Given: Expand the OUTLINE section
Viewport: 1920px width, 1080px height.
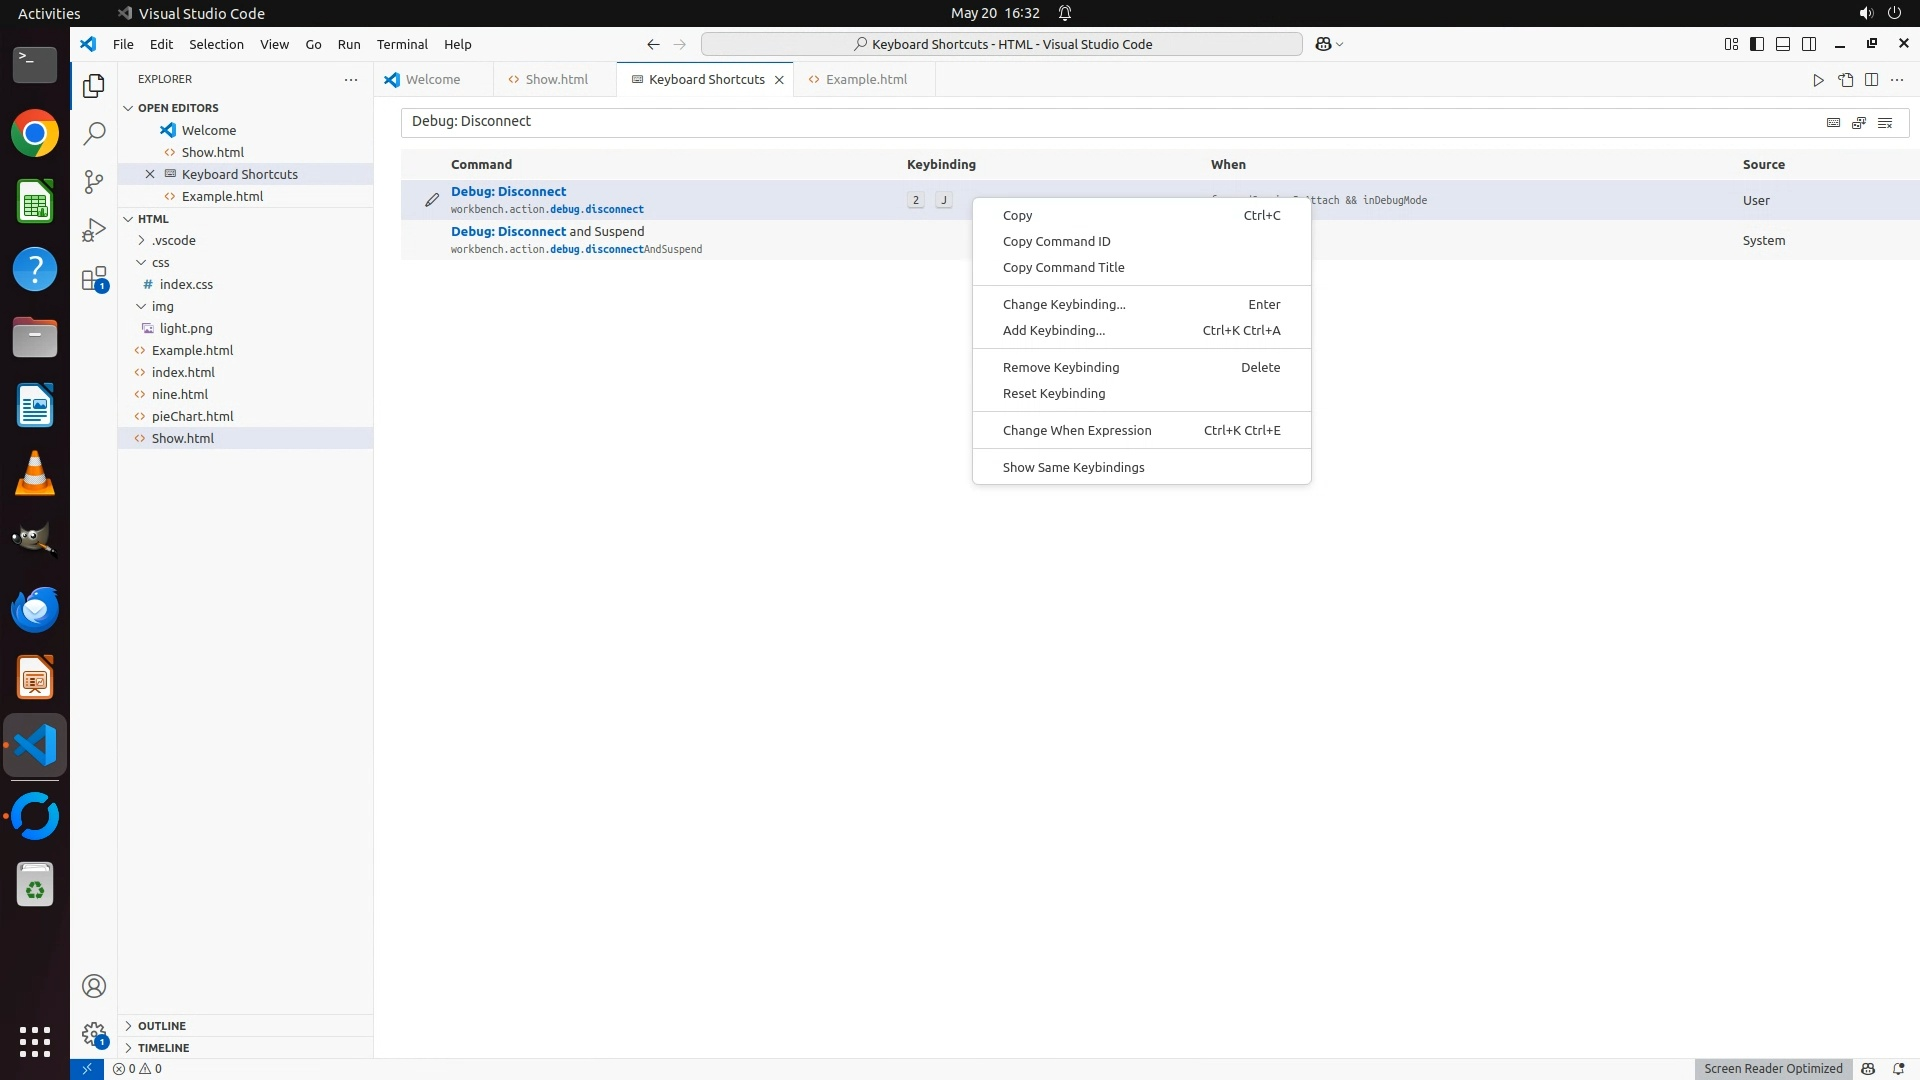Looking at the screenshot, I should click(162, 1026).
